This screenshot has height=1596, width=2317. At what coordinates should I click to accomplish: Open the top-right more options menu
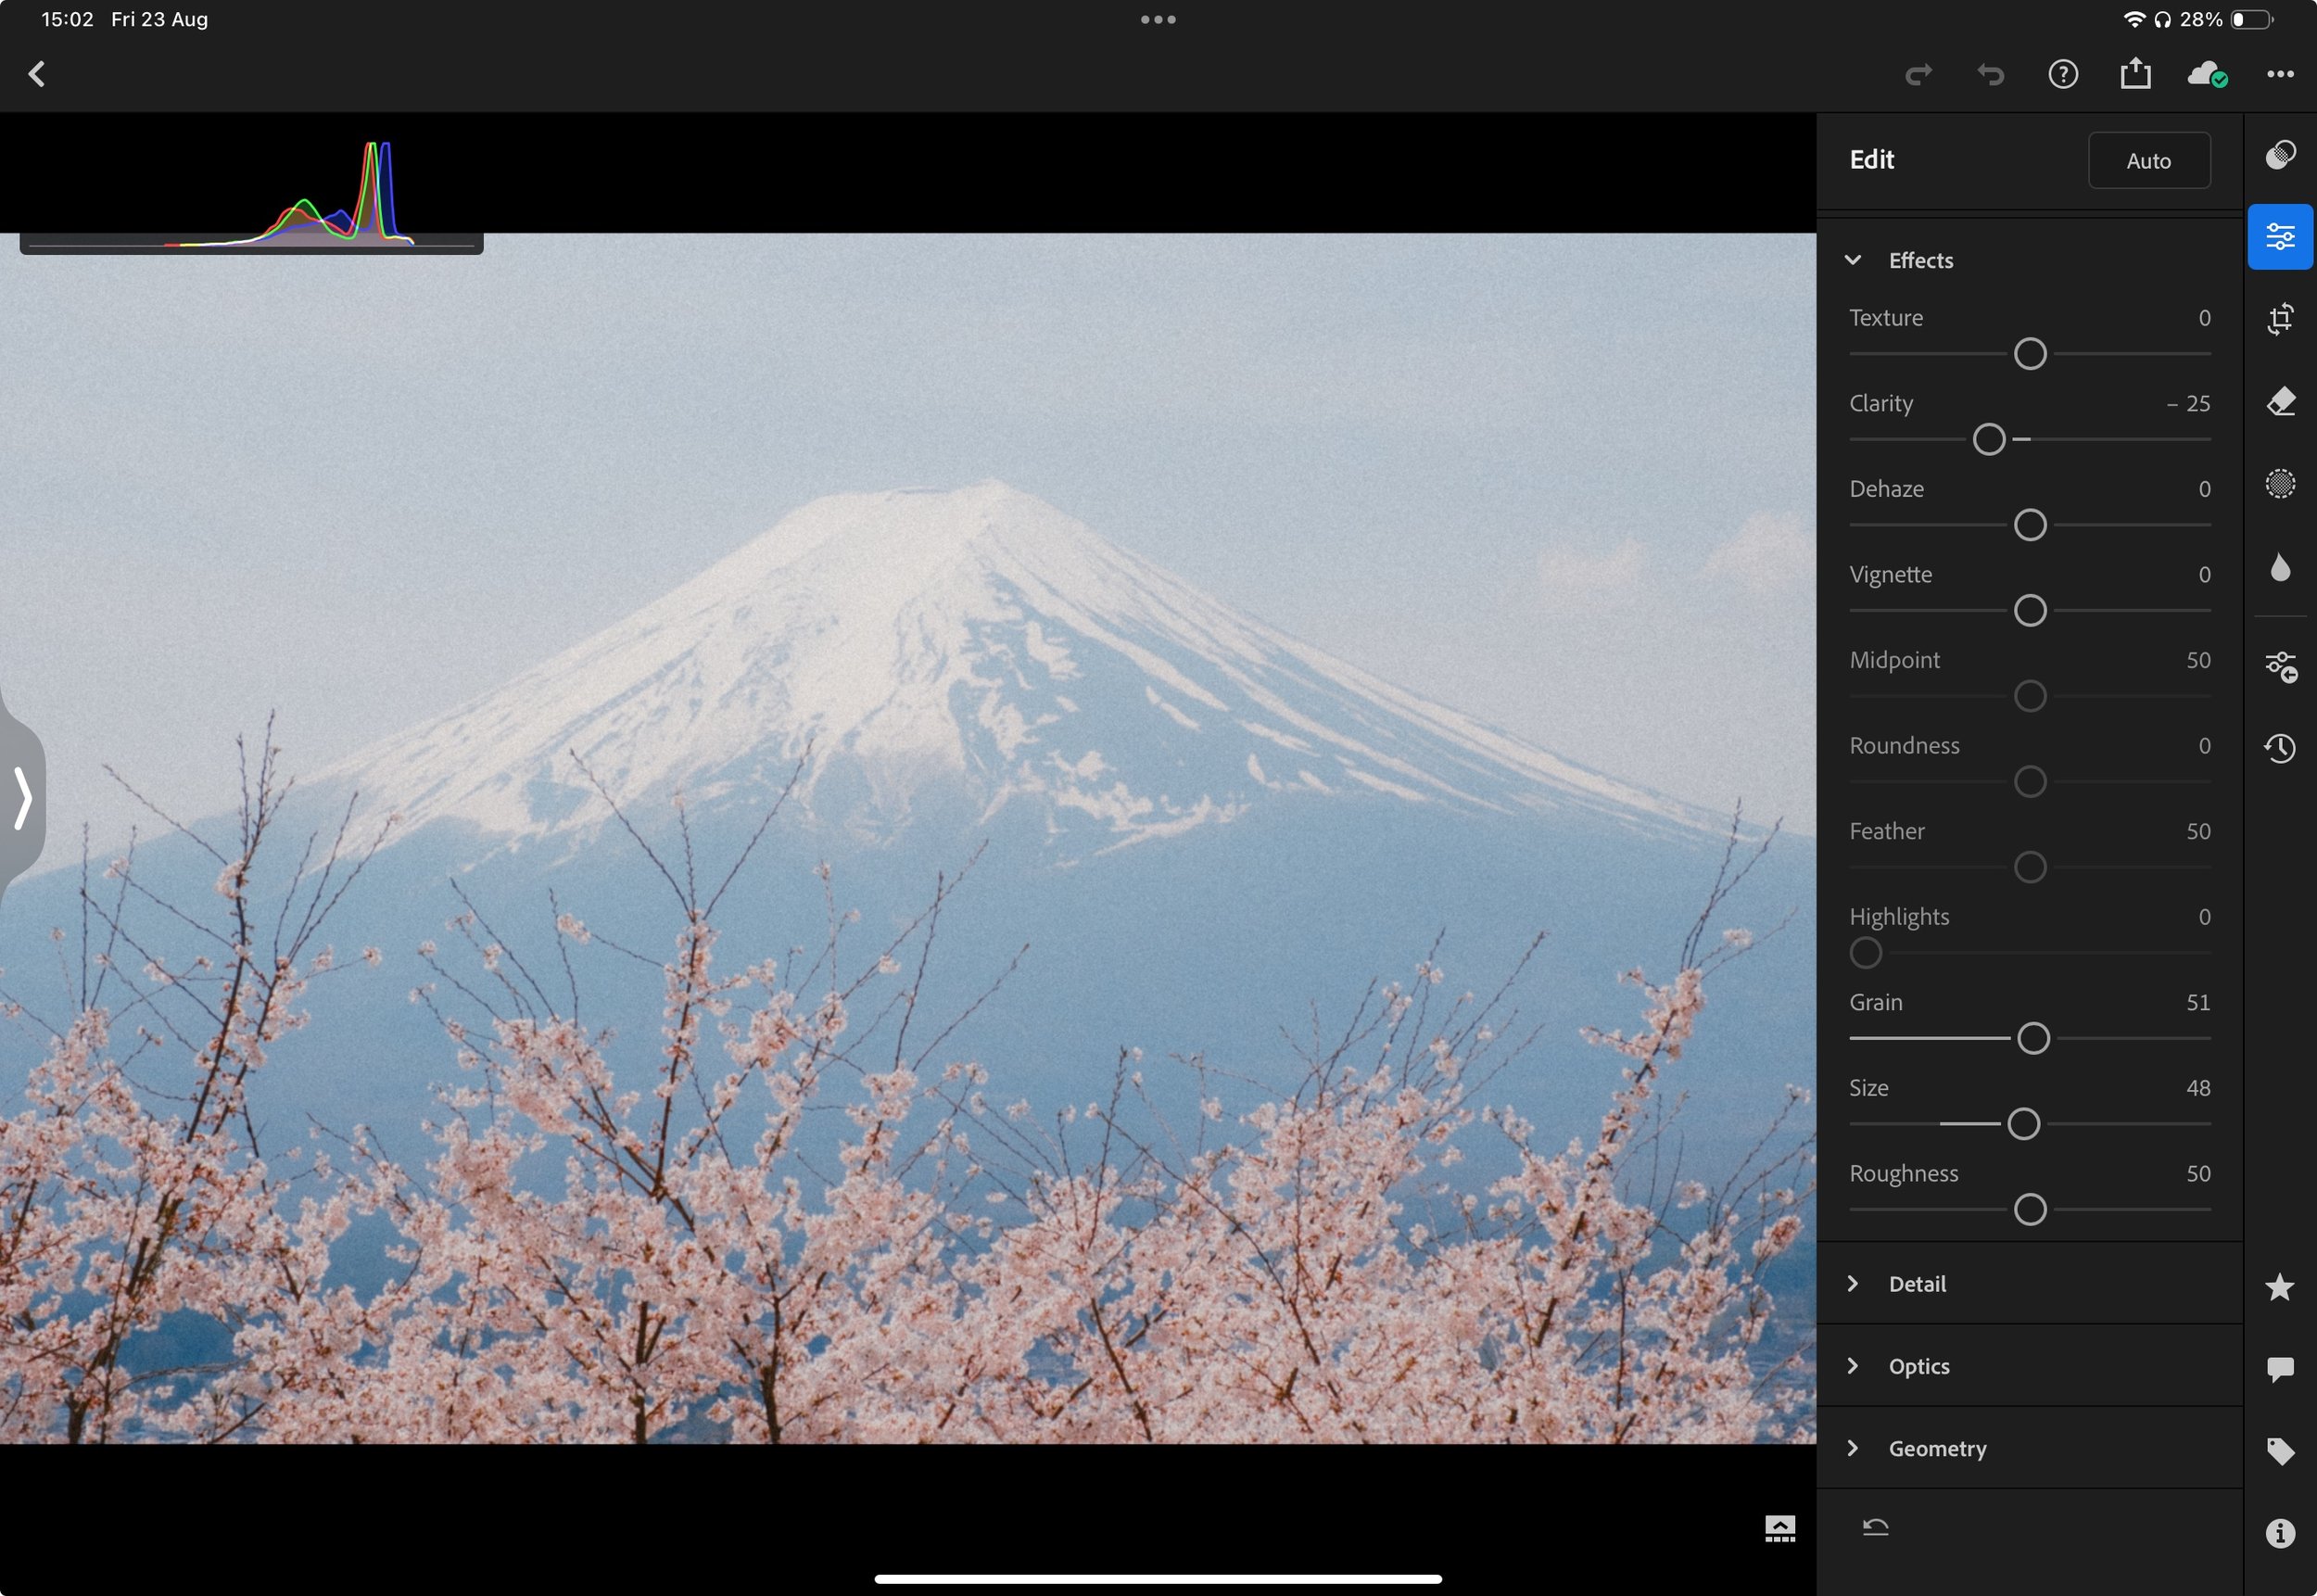pyautogui.click(x=2280, y=74)
